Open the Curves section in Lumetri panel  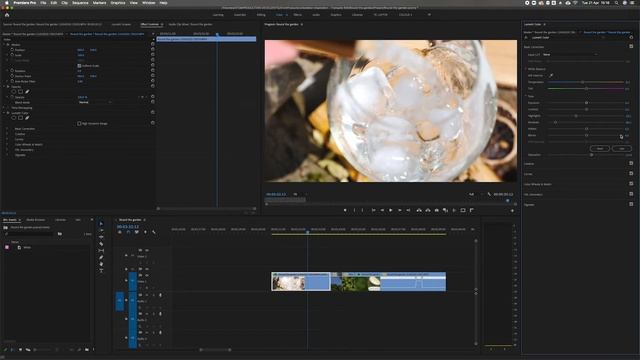(x=529, y=174)
